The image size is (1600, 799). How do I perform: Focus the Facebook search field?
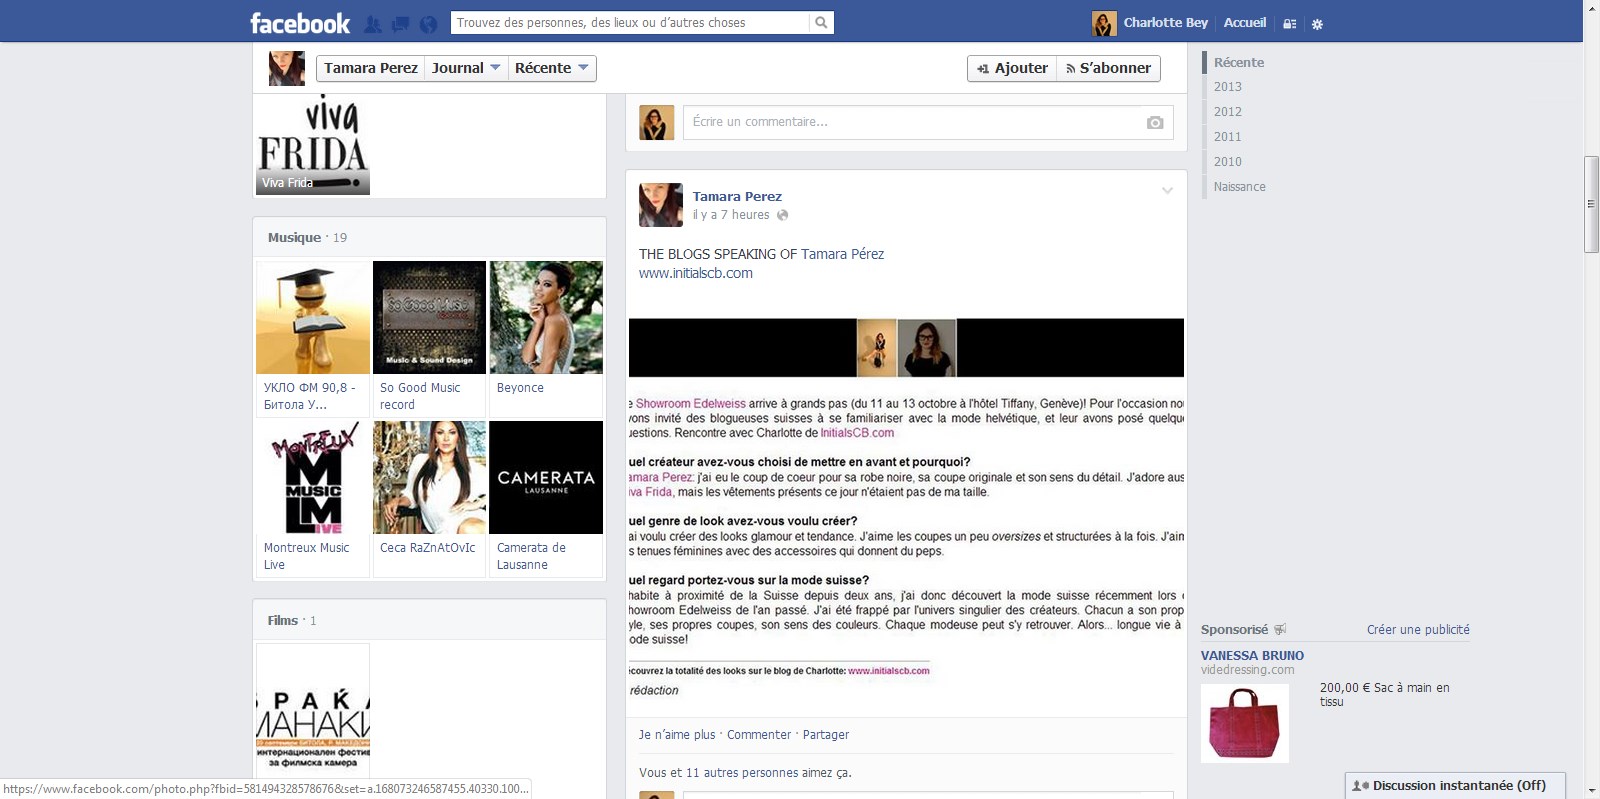630,23
